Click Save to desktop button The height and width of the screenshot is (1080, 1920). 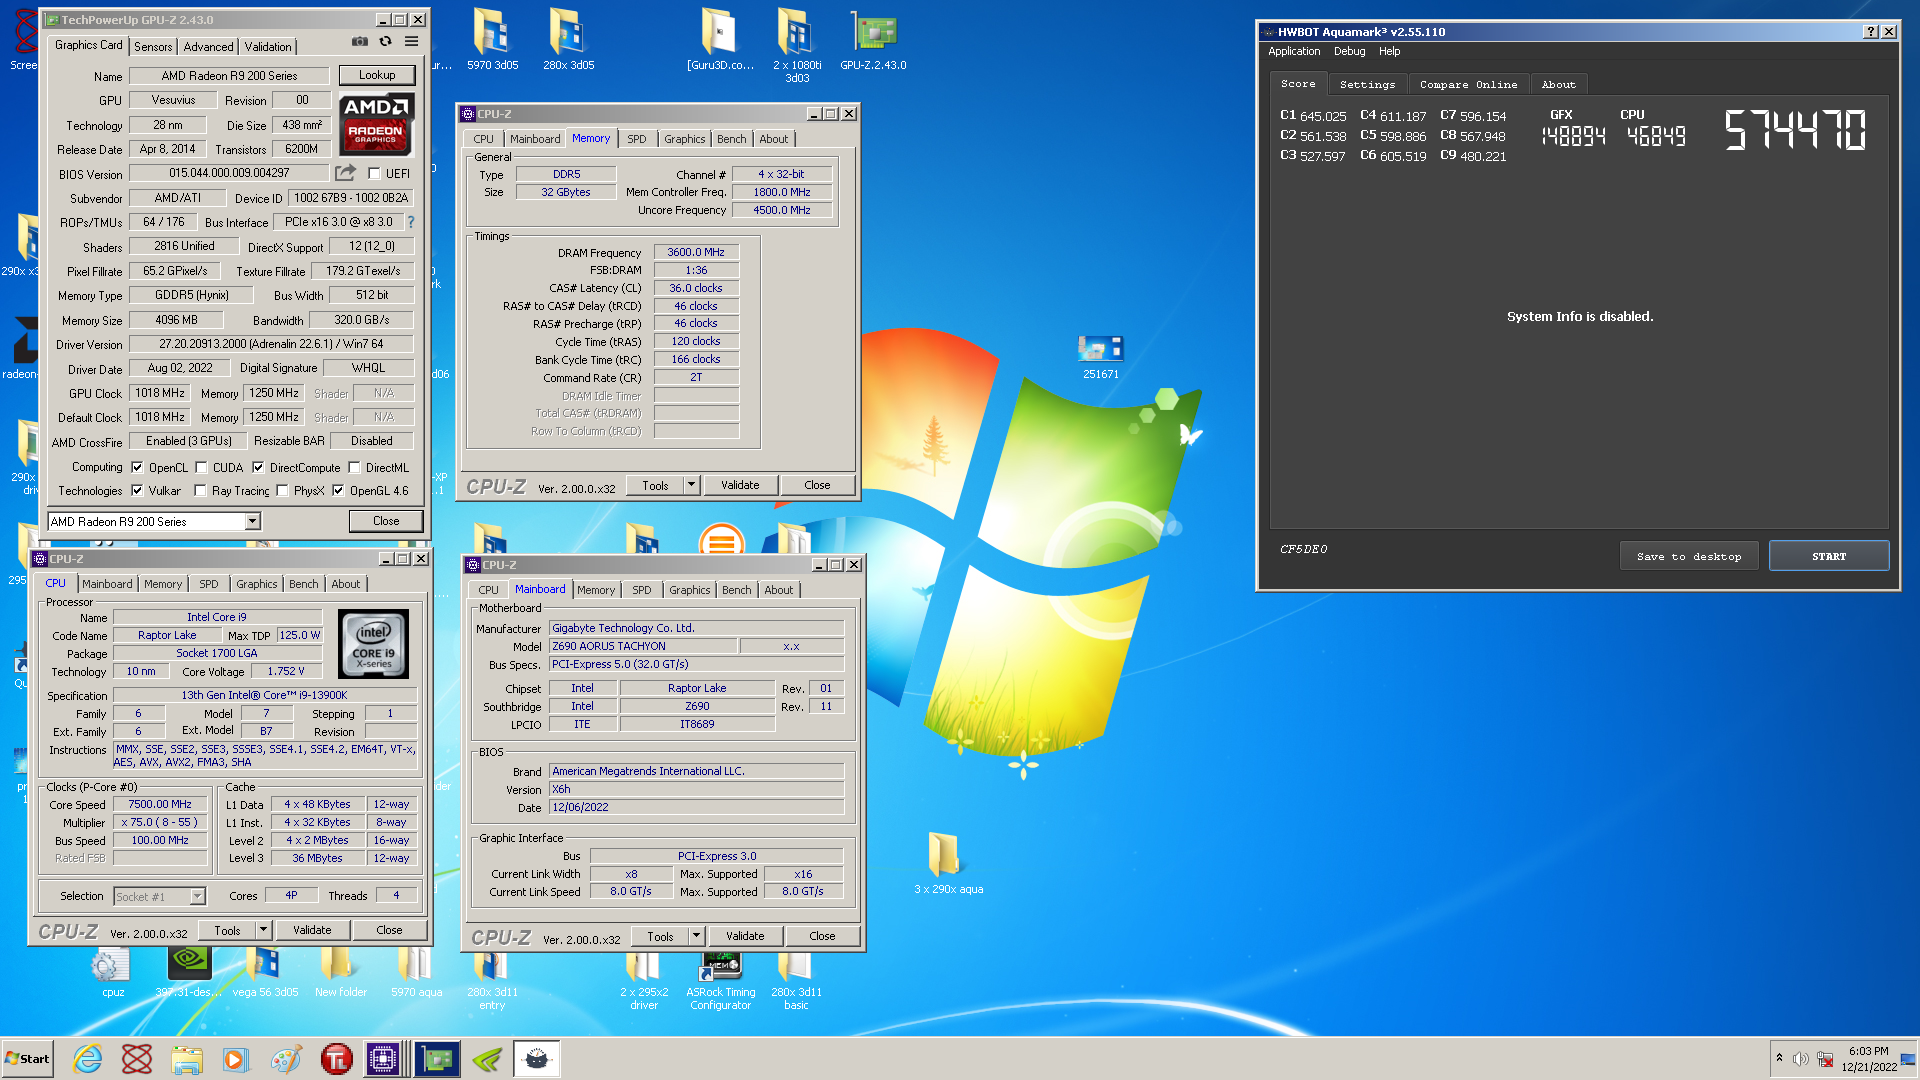[1689, 556]
